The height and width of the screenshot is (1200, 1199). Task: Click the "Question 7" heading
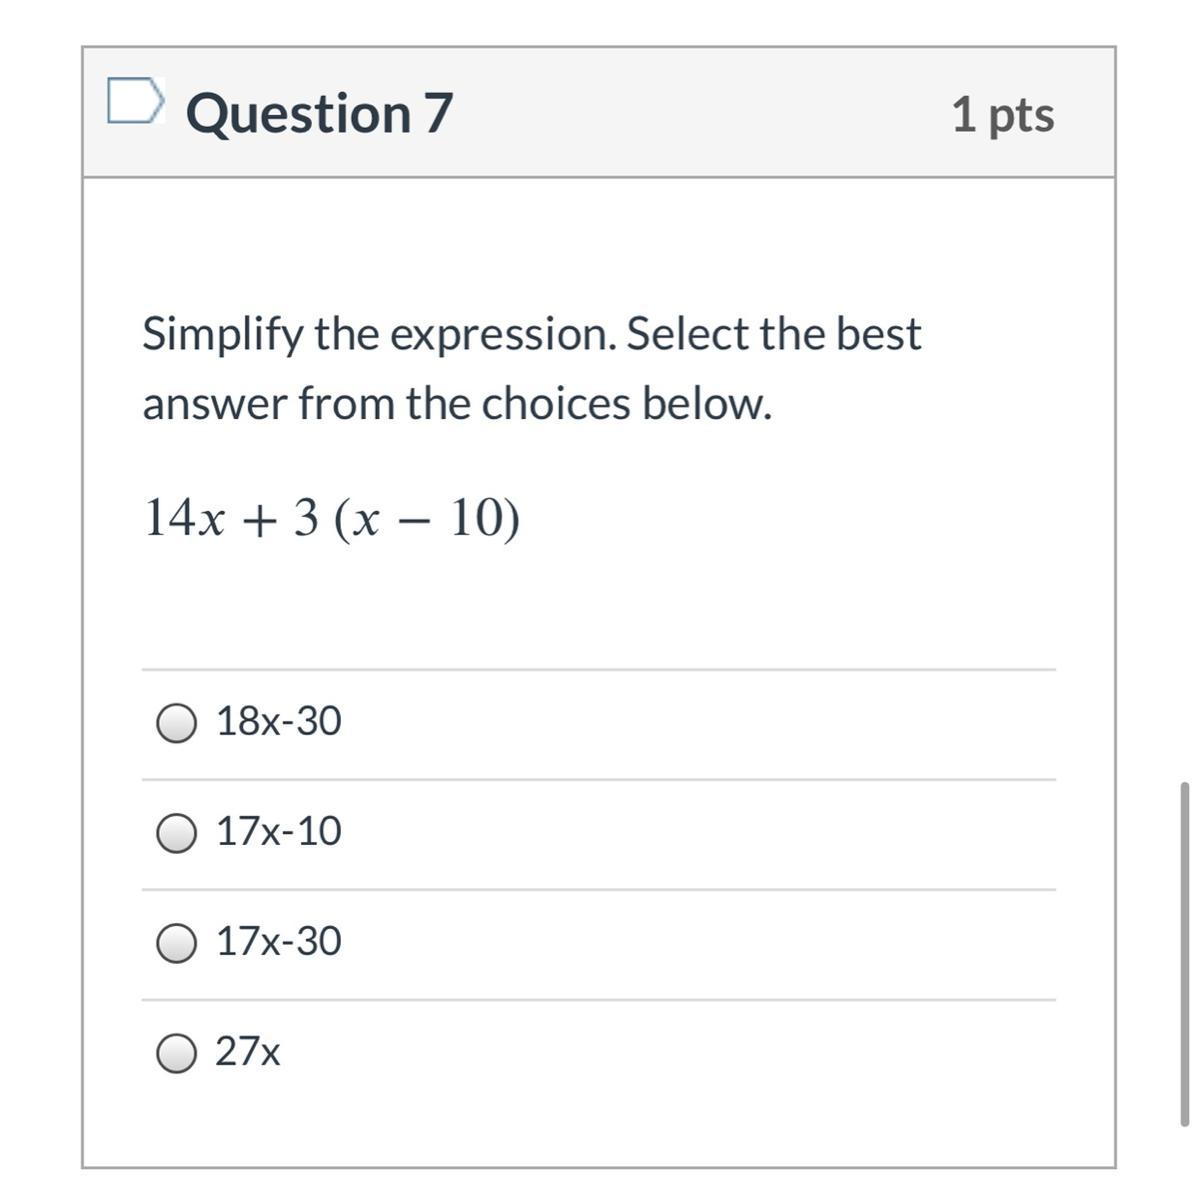click(x=319, y=112)
